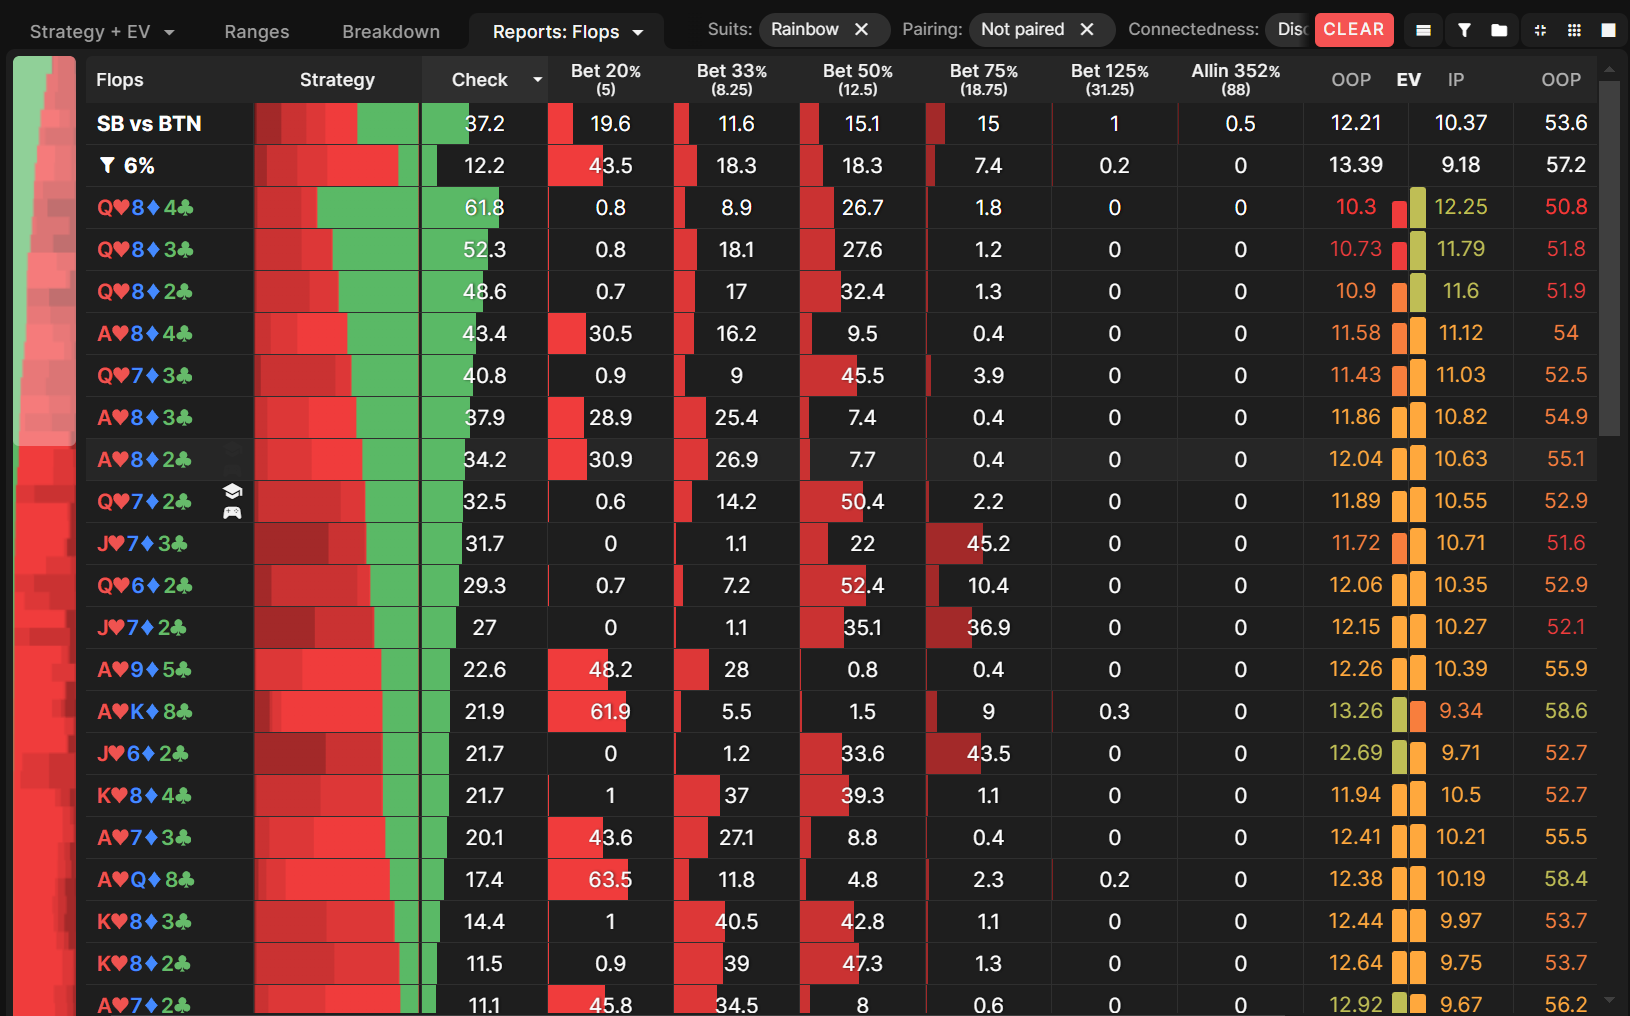This screenshot has width=1630, height=1016.
Task: Click the gamepad practice icon on Q♥7♦2♣ row
Action: pos(232,512)
